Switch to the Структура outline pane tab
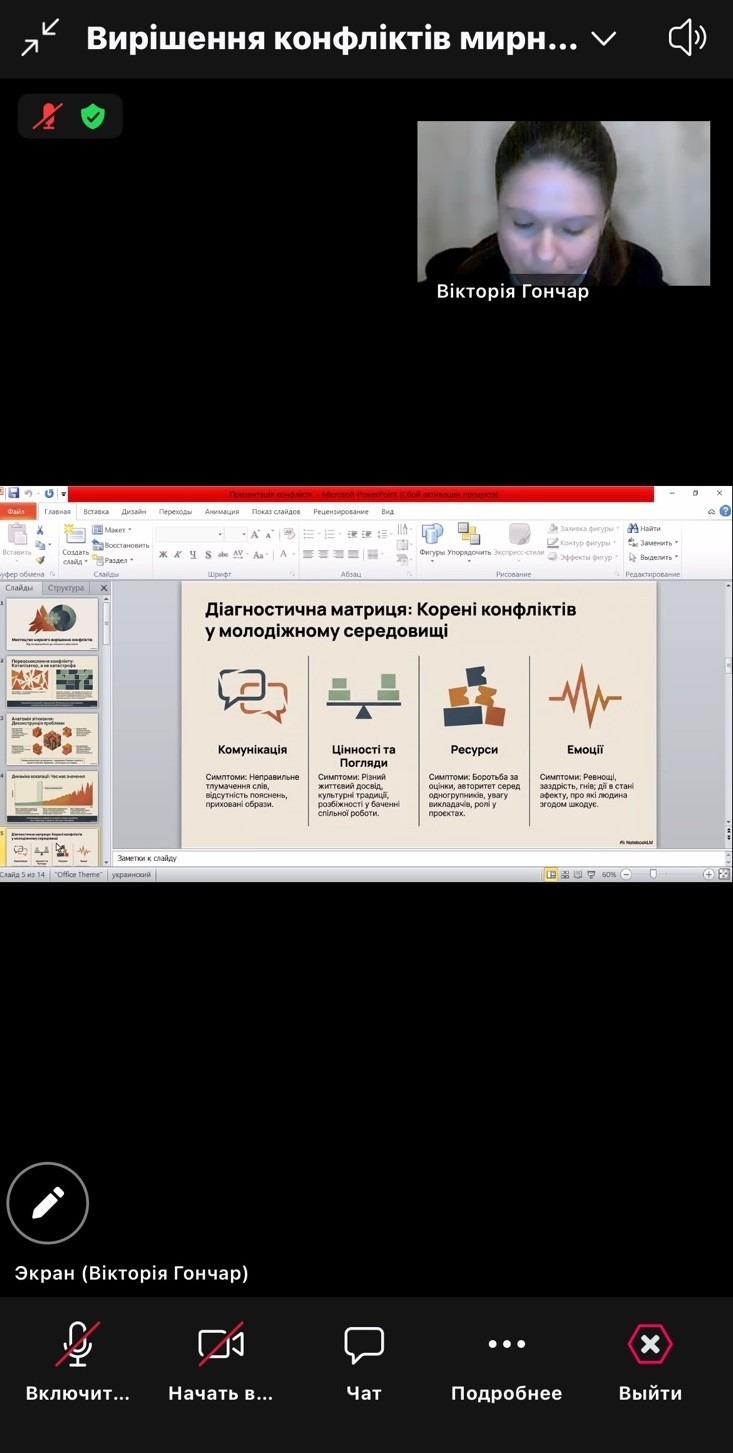 66,588
